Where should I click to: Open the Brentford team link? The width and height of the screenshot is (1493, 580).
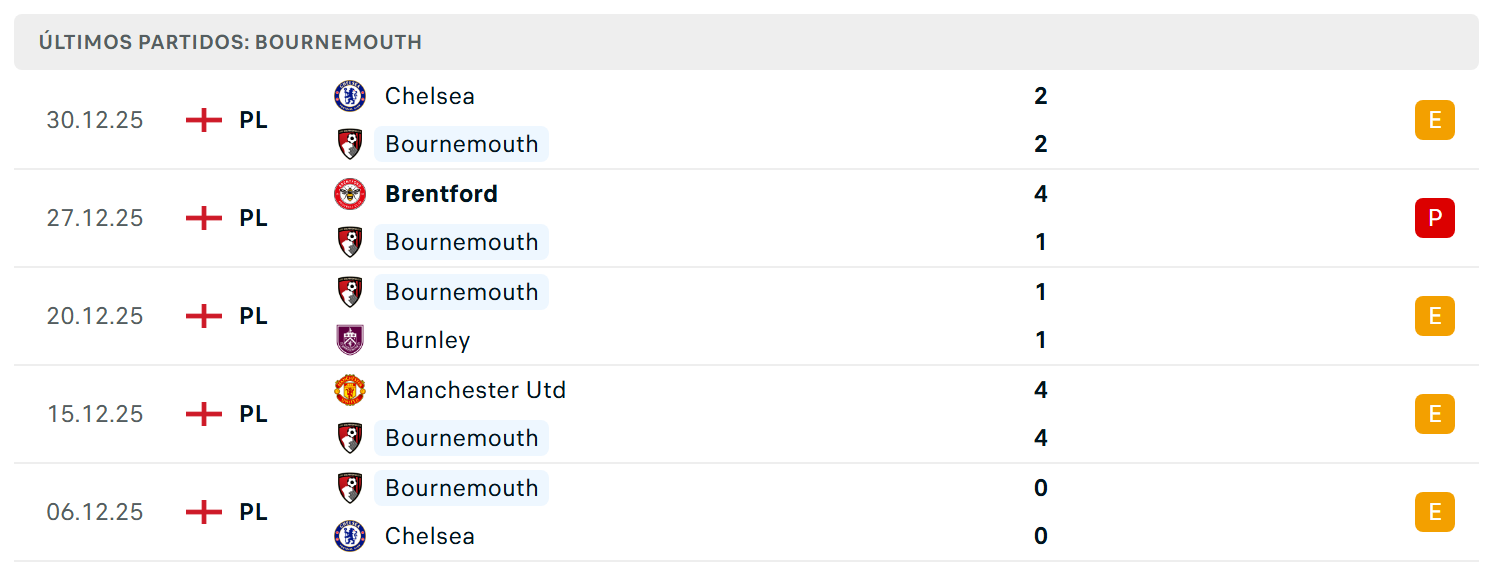tap(441, 194)
